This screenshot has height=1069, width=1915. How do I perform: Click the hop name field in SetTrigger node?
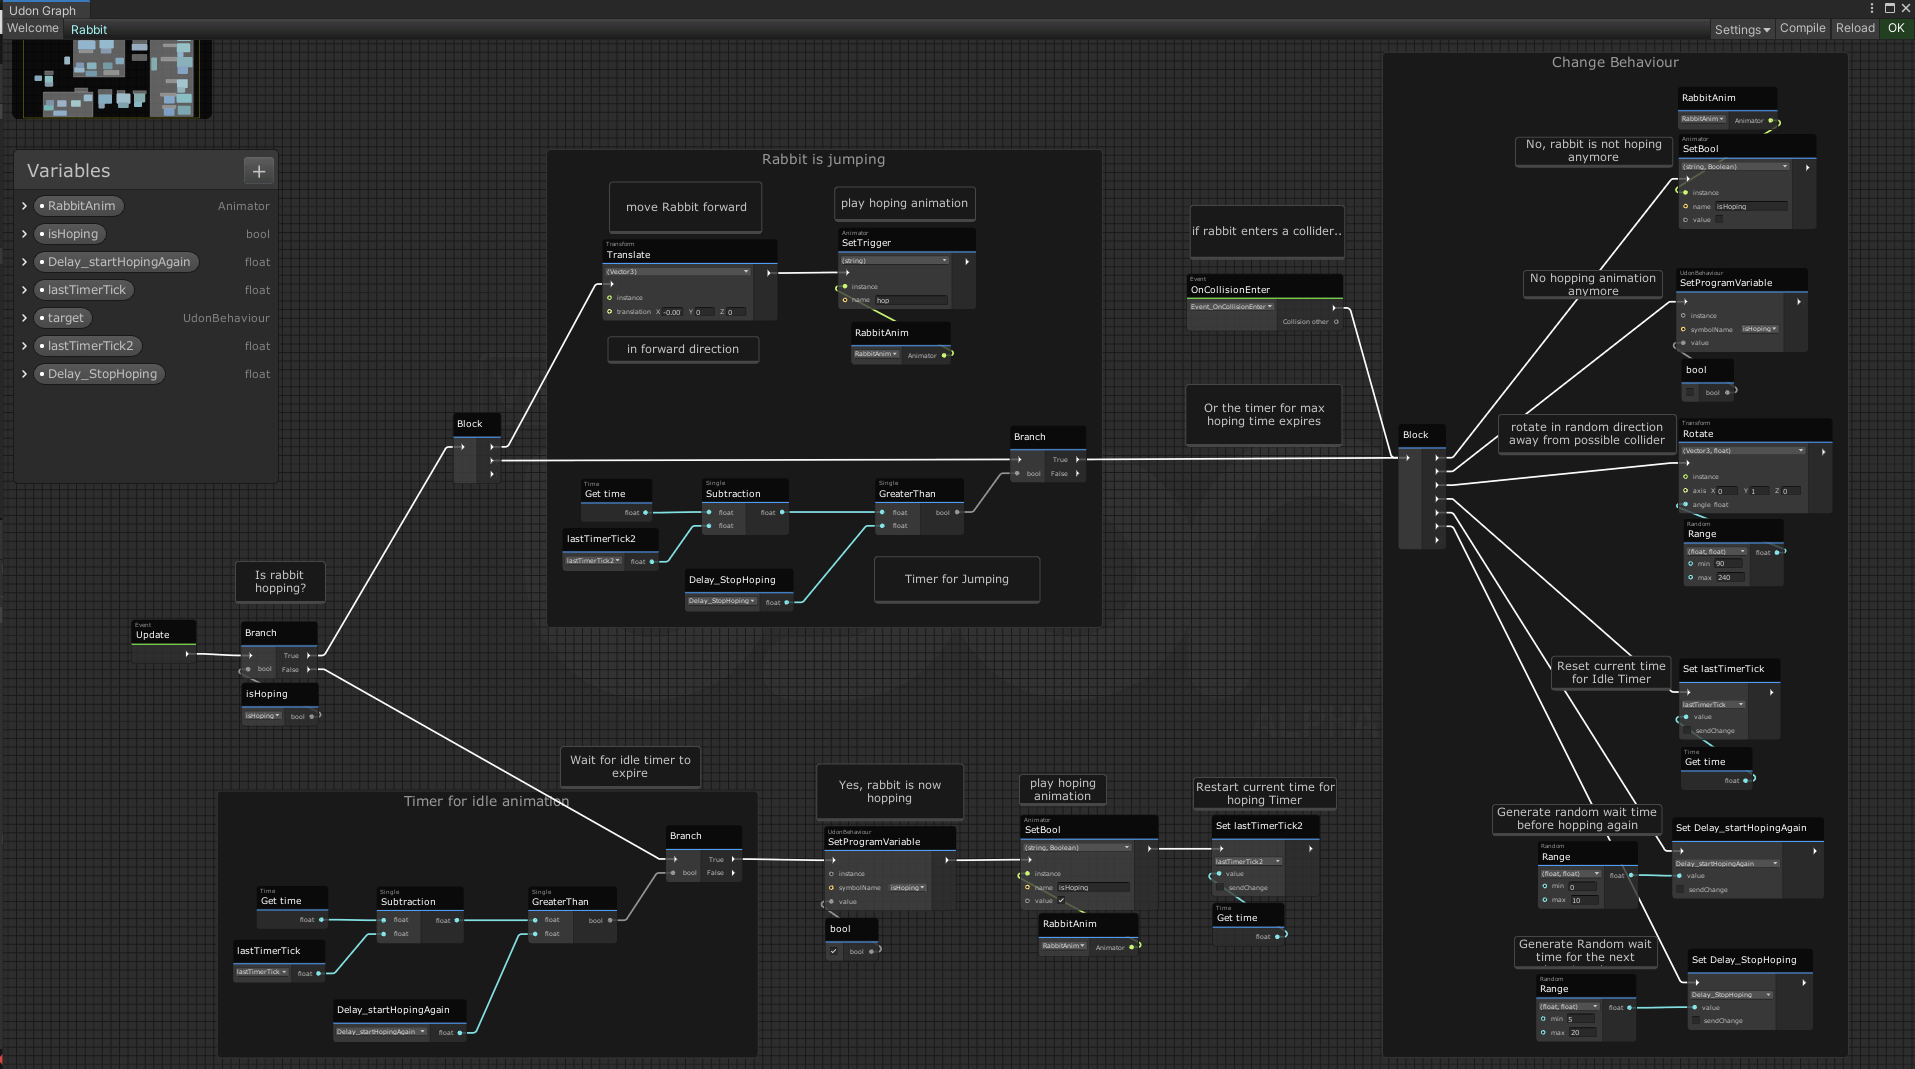(x=910, y=300)
